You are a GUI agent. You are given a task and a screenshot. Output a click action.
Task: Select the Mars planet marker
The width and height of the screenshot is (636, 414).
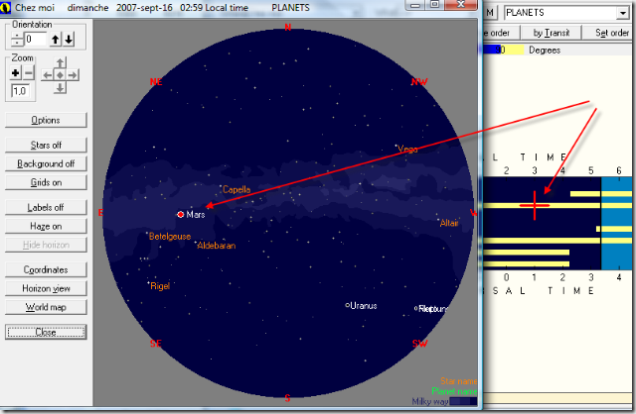(x=180, y=215)
